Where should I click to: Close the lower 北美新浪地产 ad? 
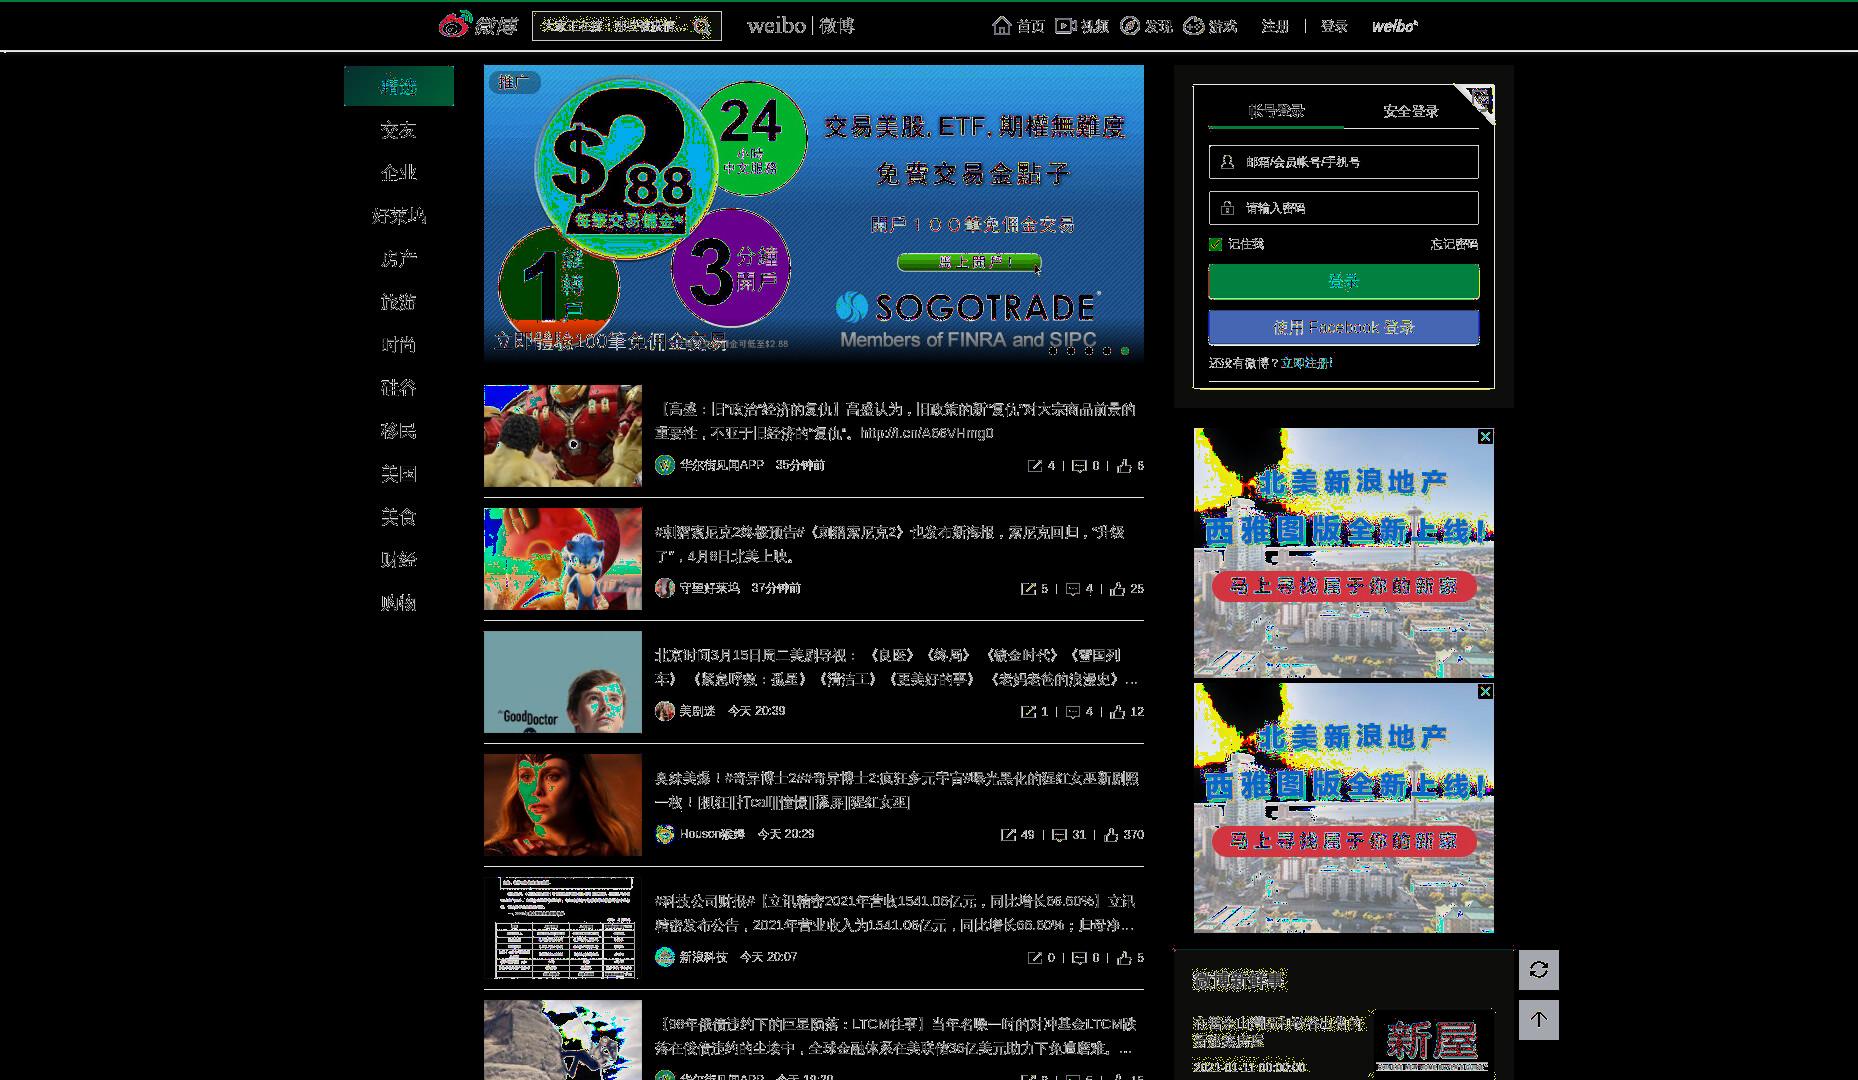(1485, 692)
